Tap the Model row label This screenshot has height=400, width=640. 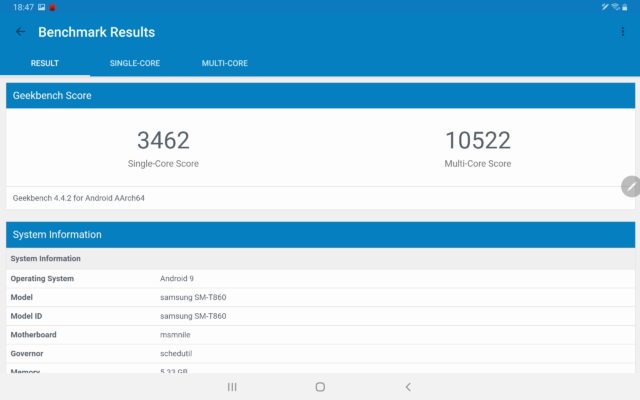[21, 297]
